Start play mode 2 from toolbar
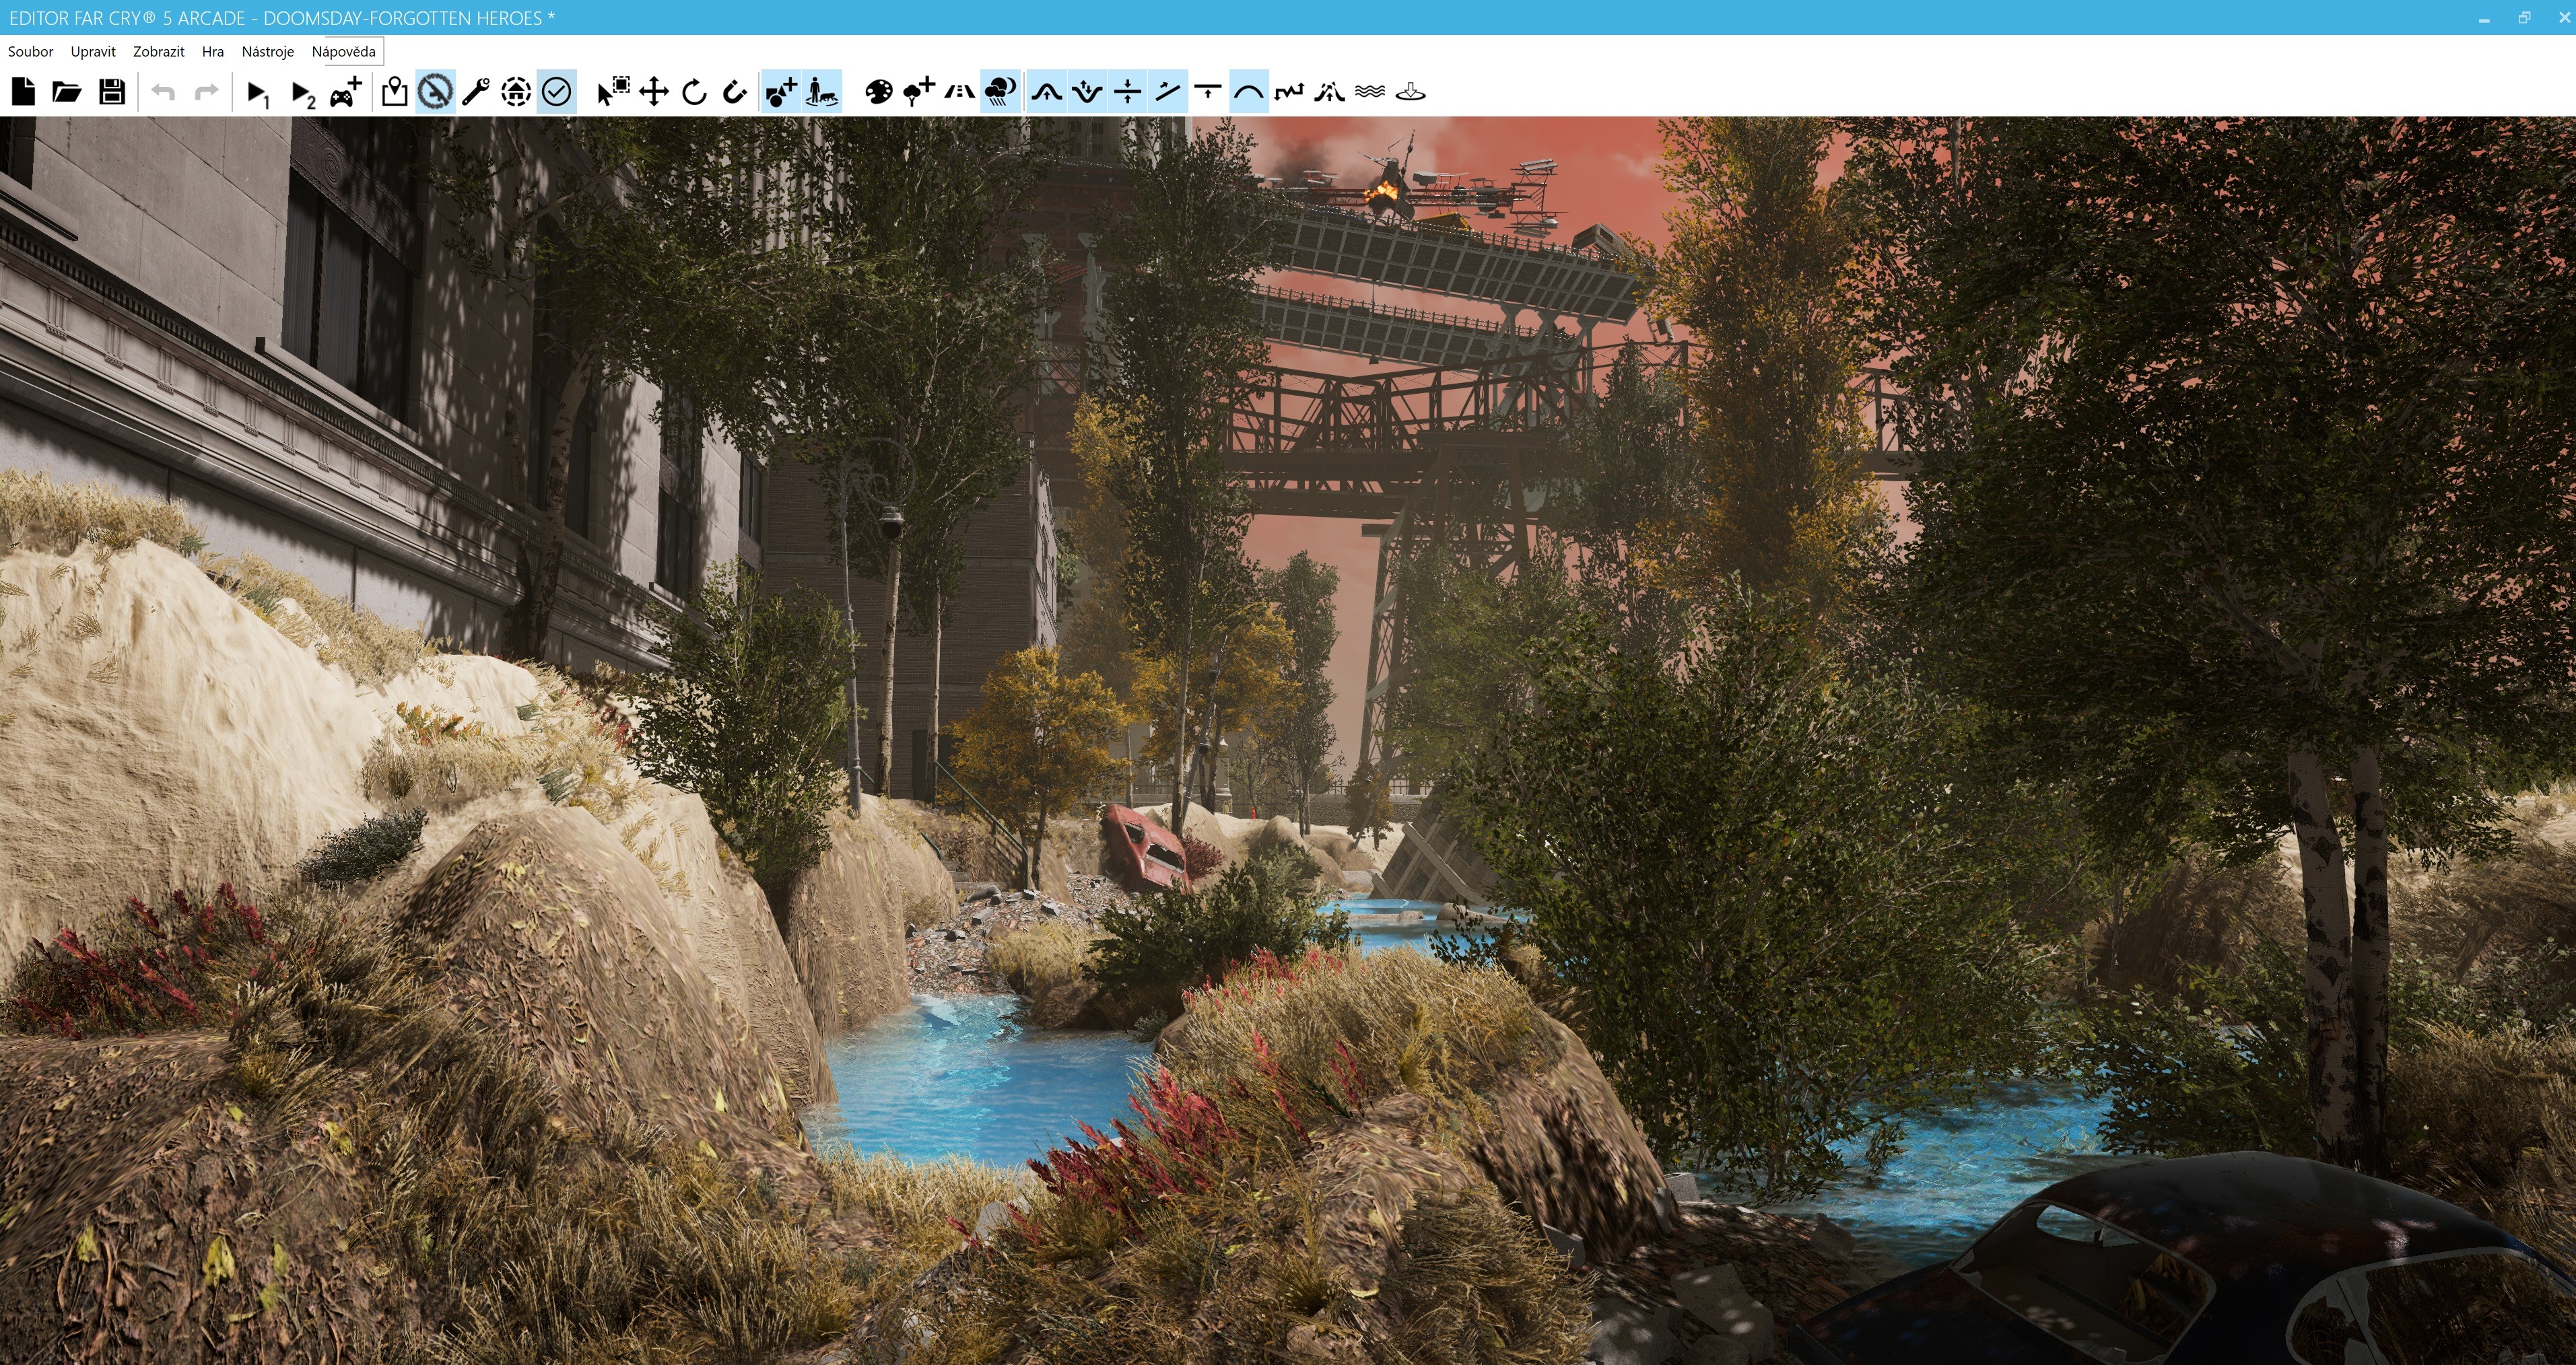 click(x=302, y=93)
